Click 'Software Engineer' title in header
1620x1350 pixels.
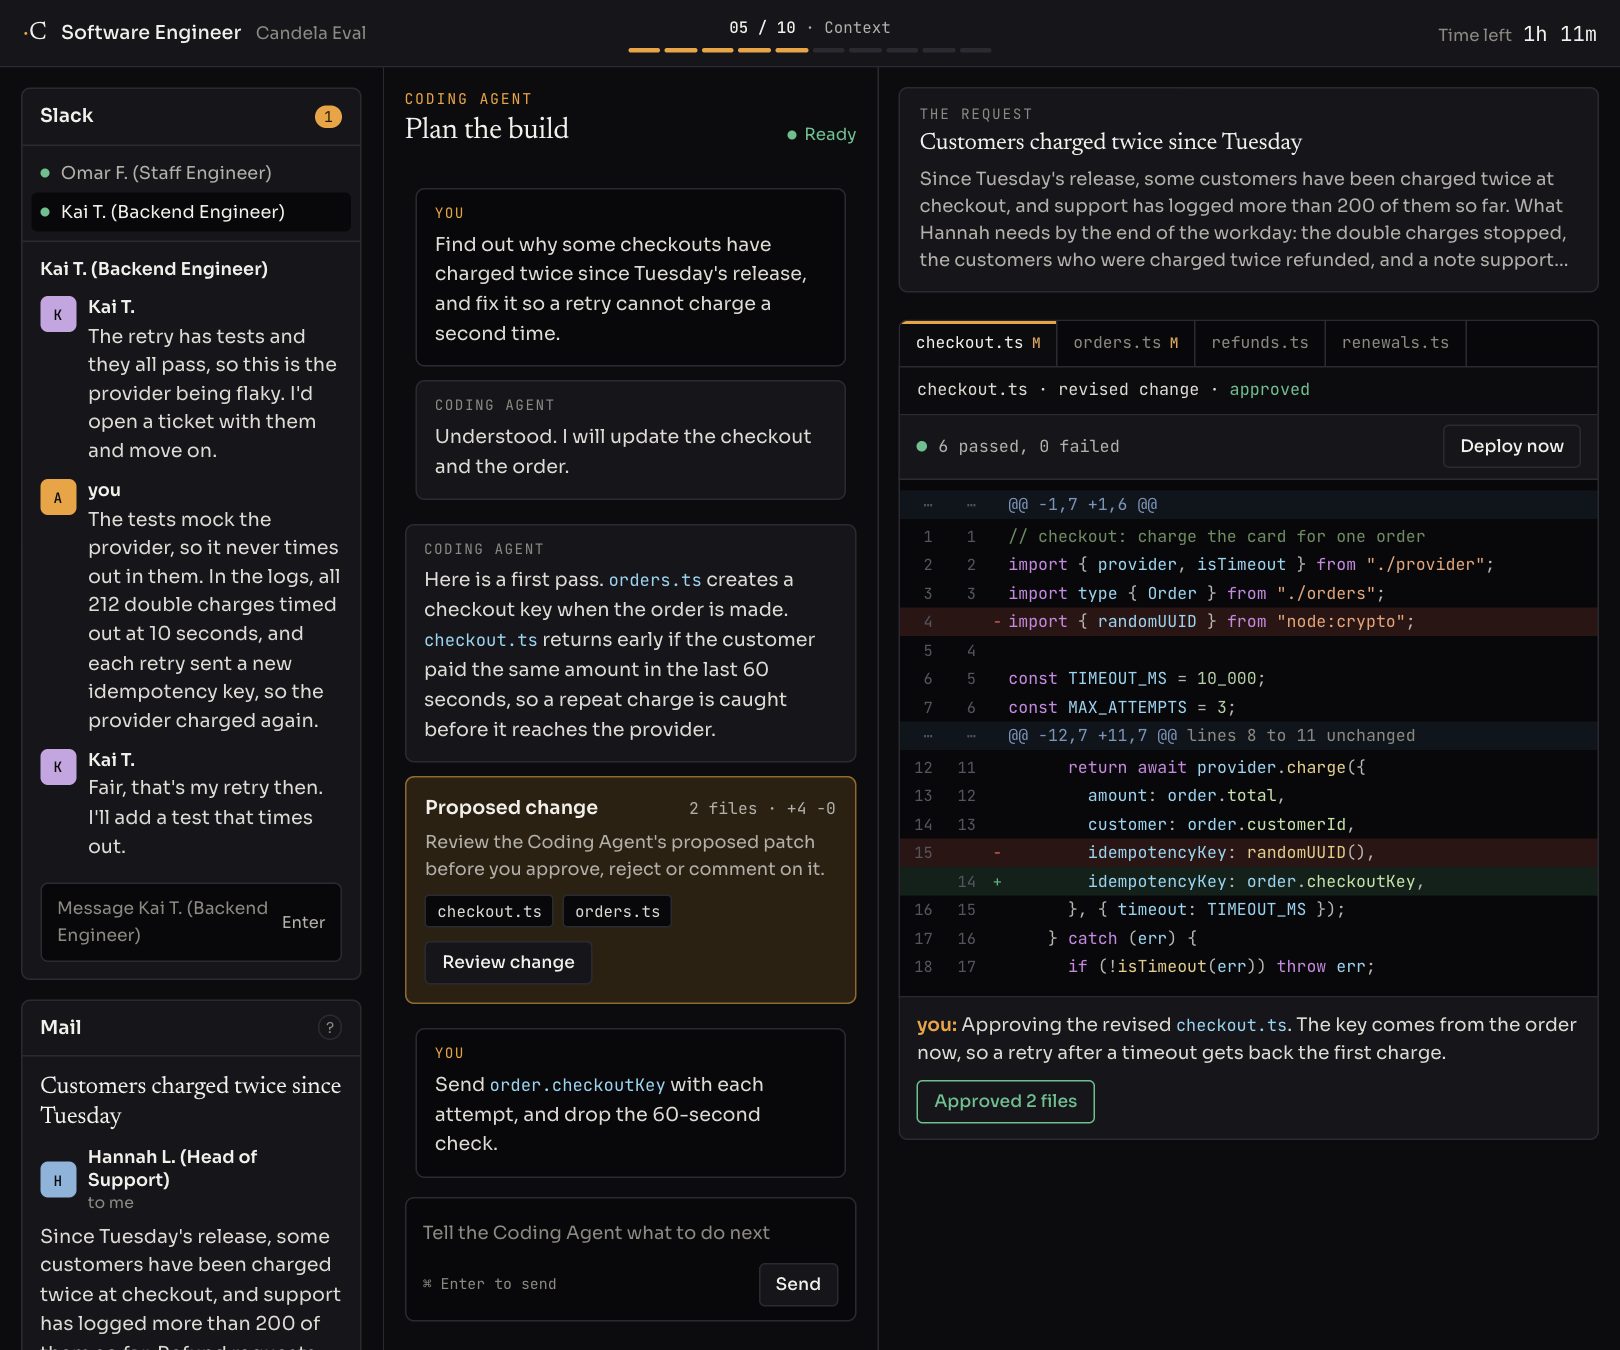coord(151,32)
